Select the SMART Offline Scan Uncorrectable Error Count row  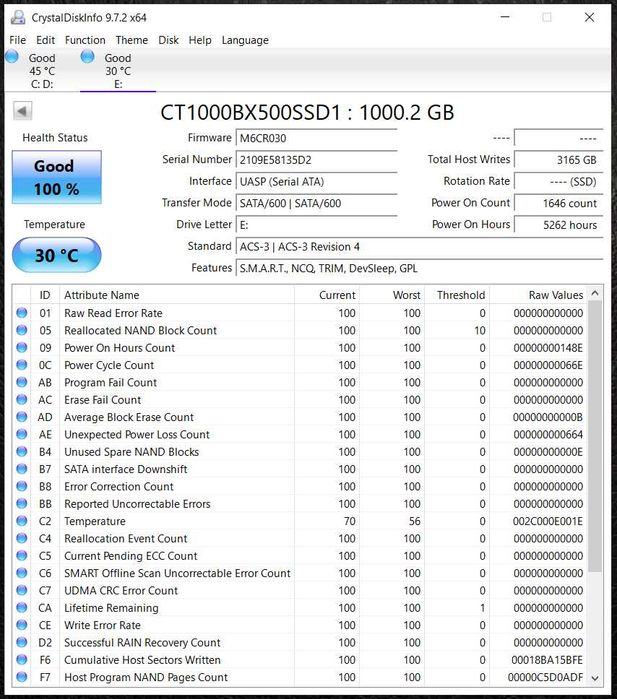point(300,573)
